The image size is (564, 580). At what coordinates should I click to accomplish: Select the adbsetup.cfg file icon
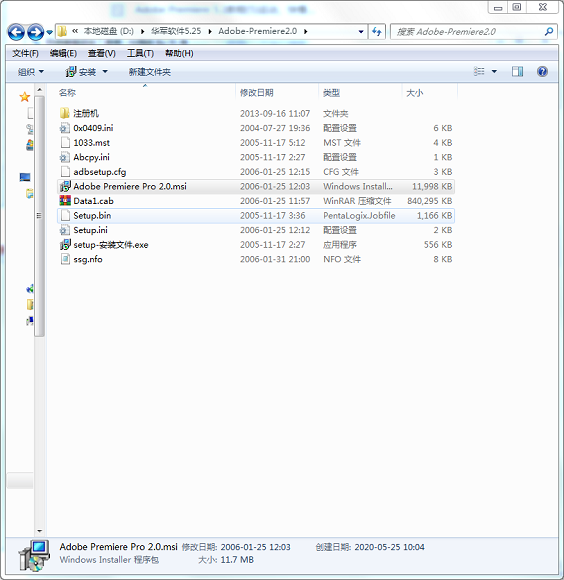click(65, 172)
